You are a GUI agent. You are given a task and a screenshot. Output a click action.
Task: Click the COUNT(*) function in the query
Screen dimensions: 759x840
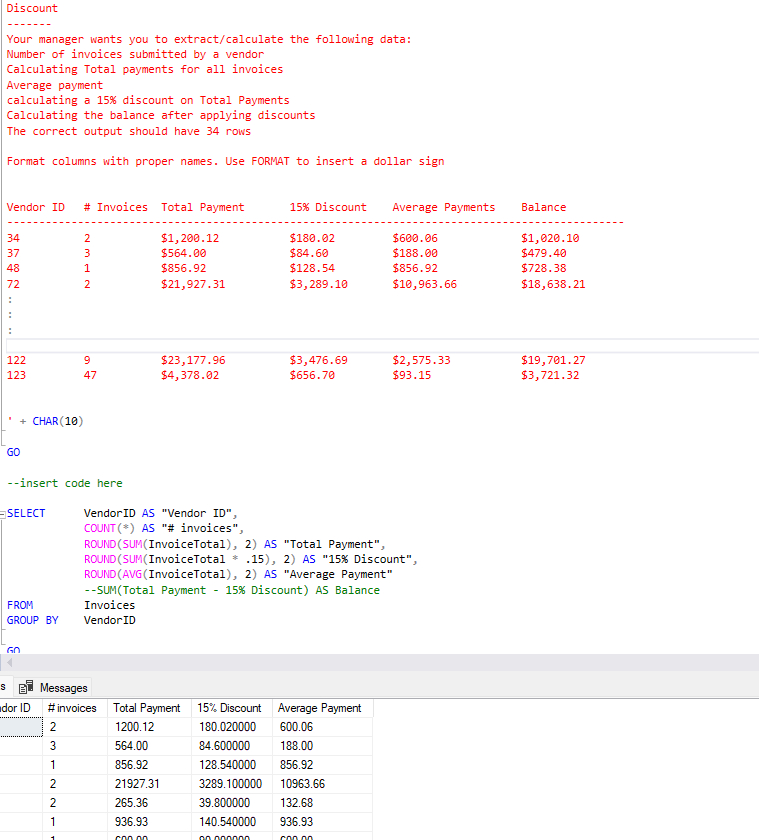click(x=109, y=528)
